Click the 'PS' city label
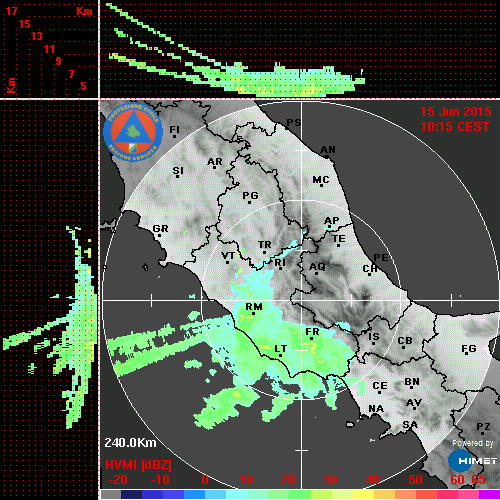 [294, 123]
